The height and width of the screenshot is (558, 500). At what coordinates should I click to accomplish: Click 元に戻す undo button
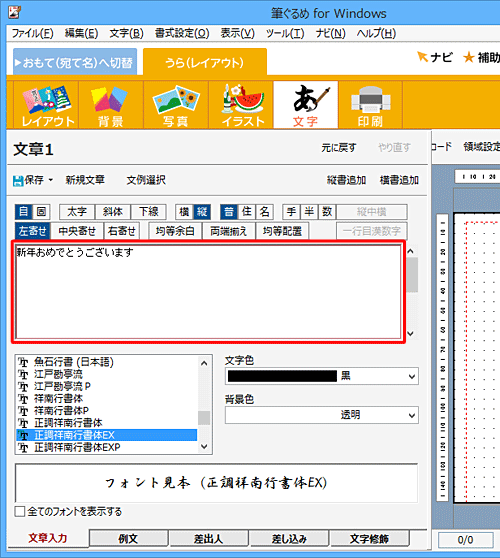338,147
